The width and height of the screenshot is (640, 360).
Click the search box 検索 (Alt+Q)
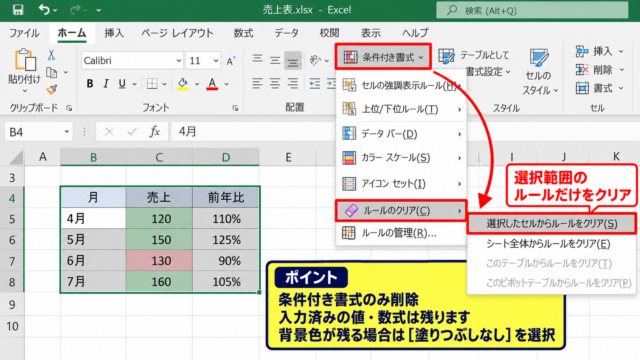pos(532,10)
